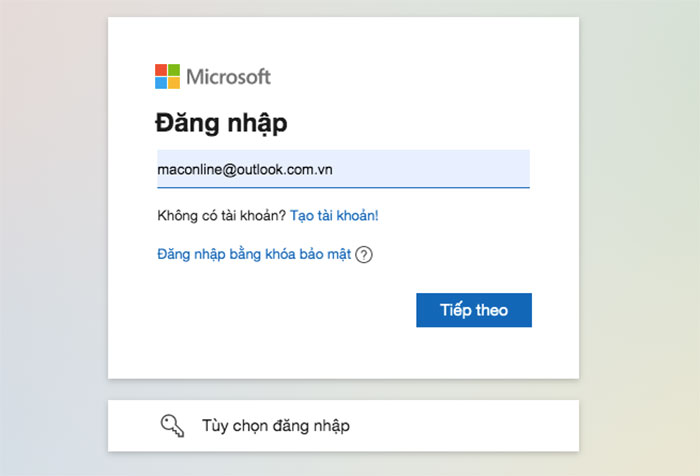700x476 pixels.
Task: Click the Đăng nhập heading
Action: pos(221,123)
